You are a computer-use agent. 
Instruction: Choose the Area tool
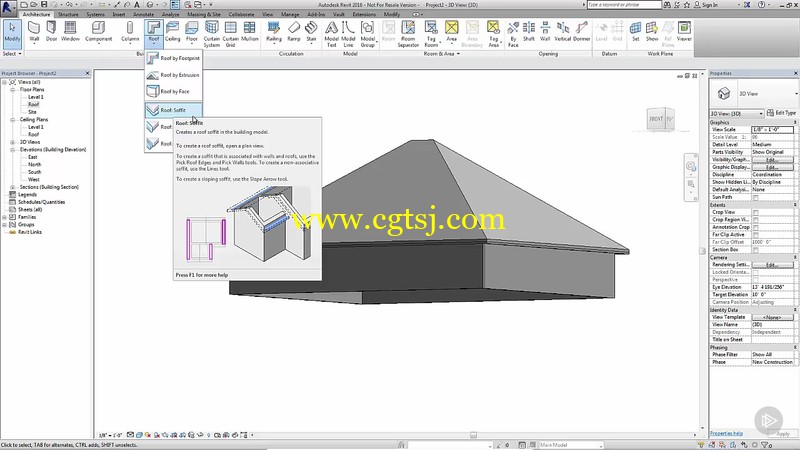tap(452, 32)
